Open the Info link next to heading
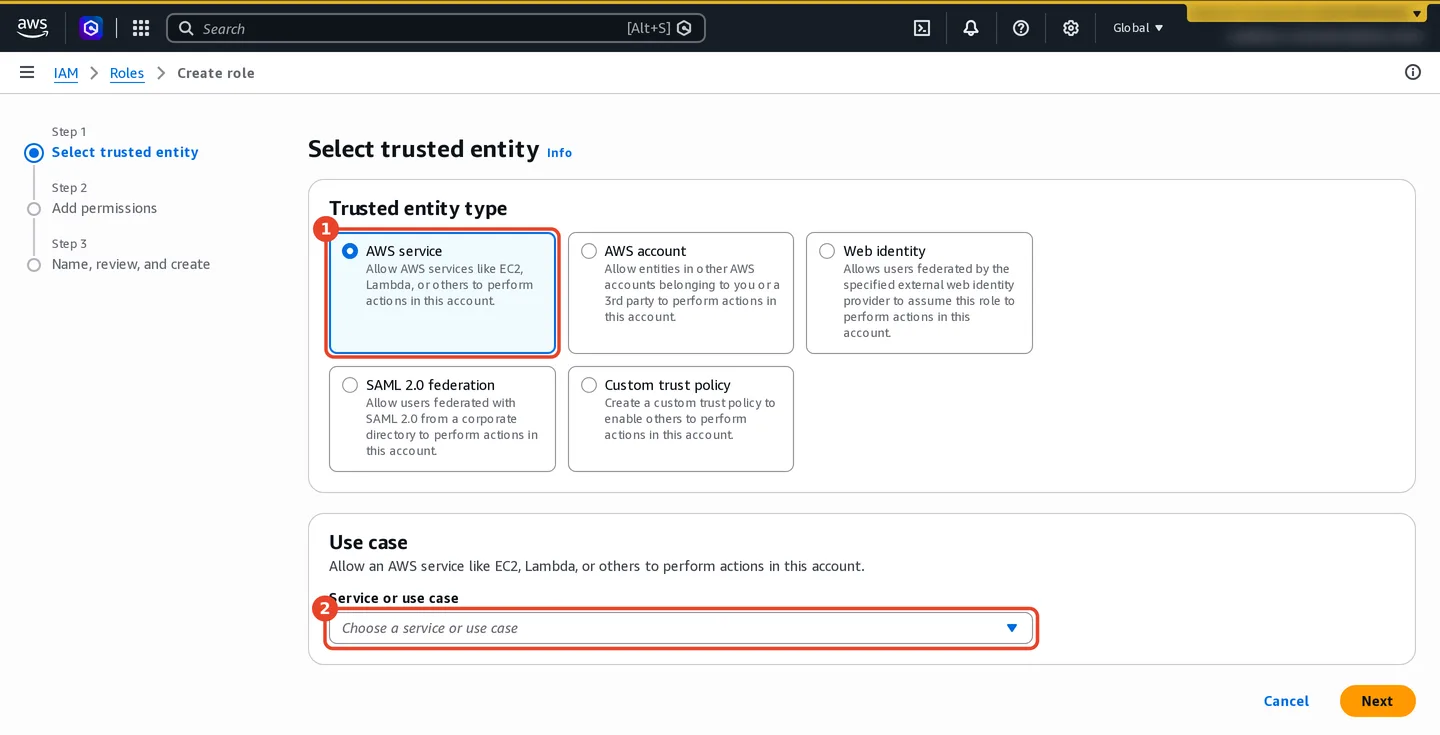This screenshot has height=735, width=1440. pos(559,153)
